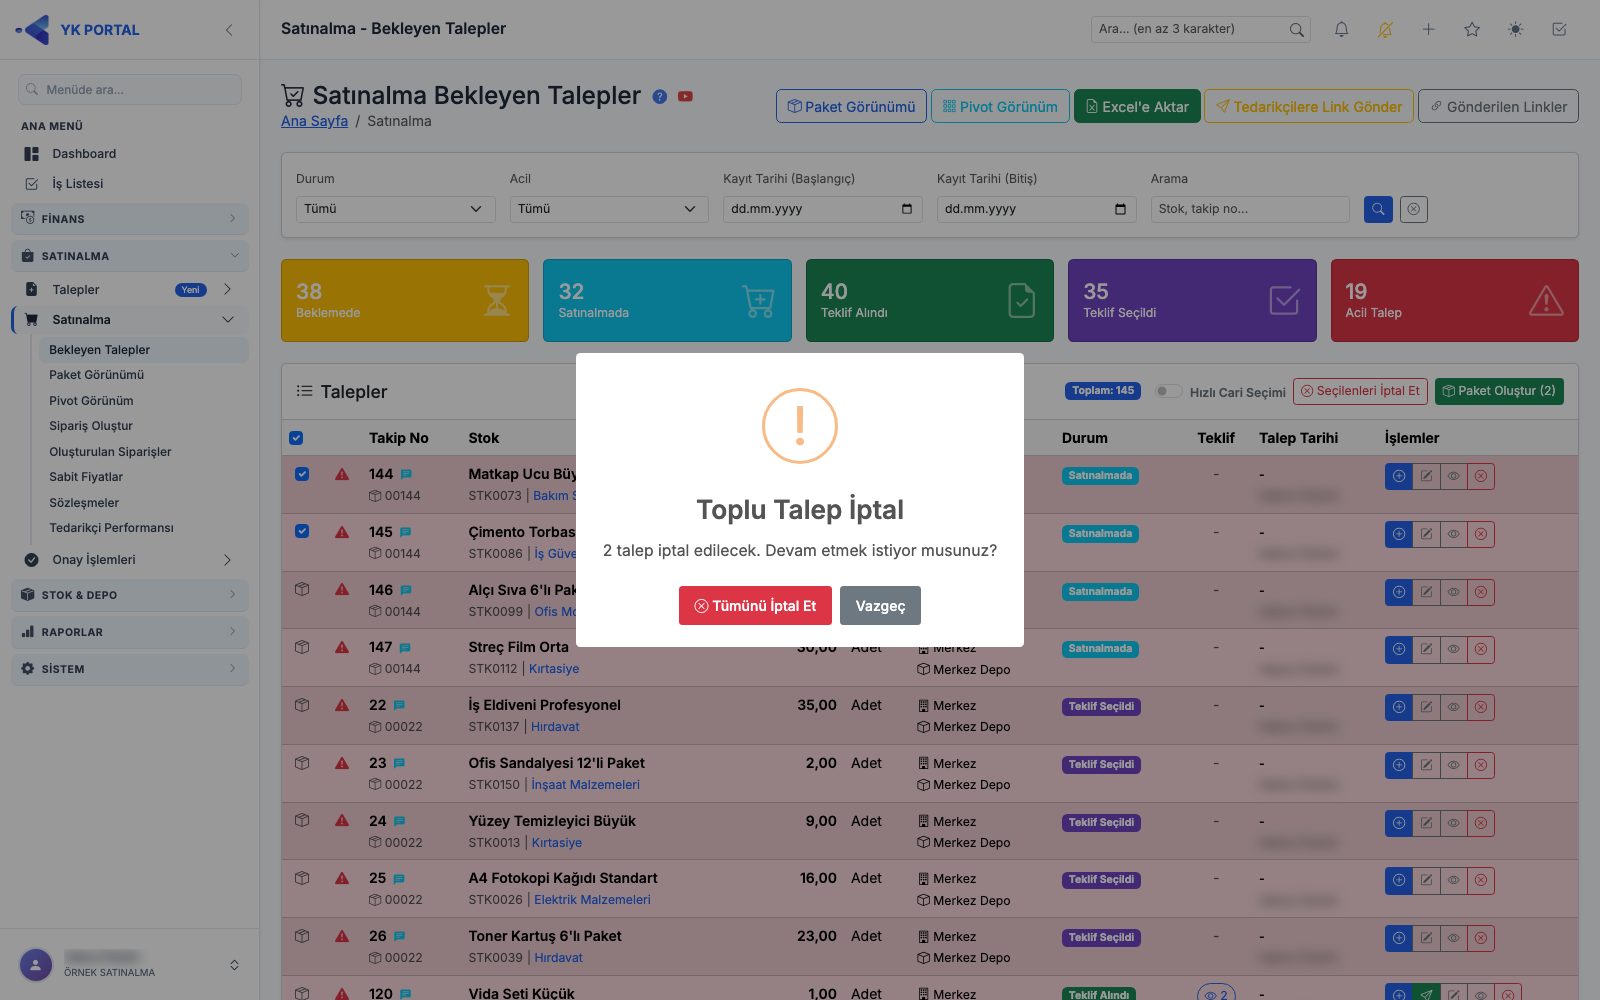Expand the SİSTEM section
Screen dimensions: 1600x1000
pos(130,669)
